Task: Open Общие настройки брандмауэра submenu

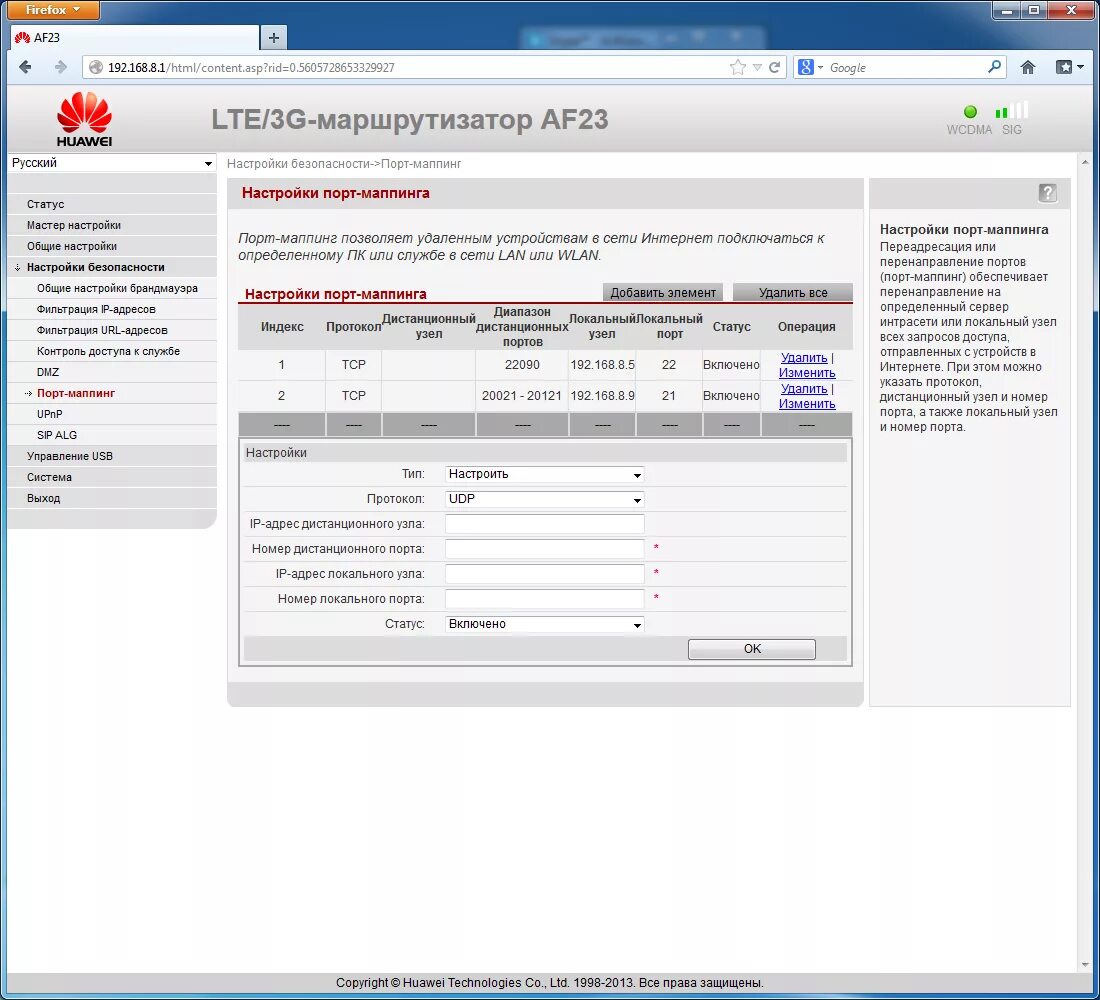Action: pyautogui.click(x=117, y=288)
